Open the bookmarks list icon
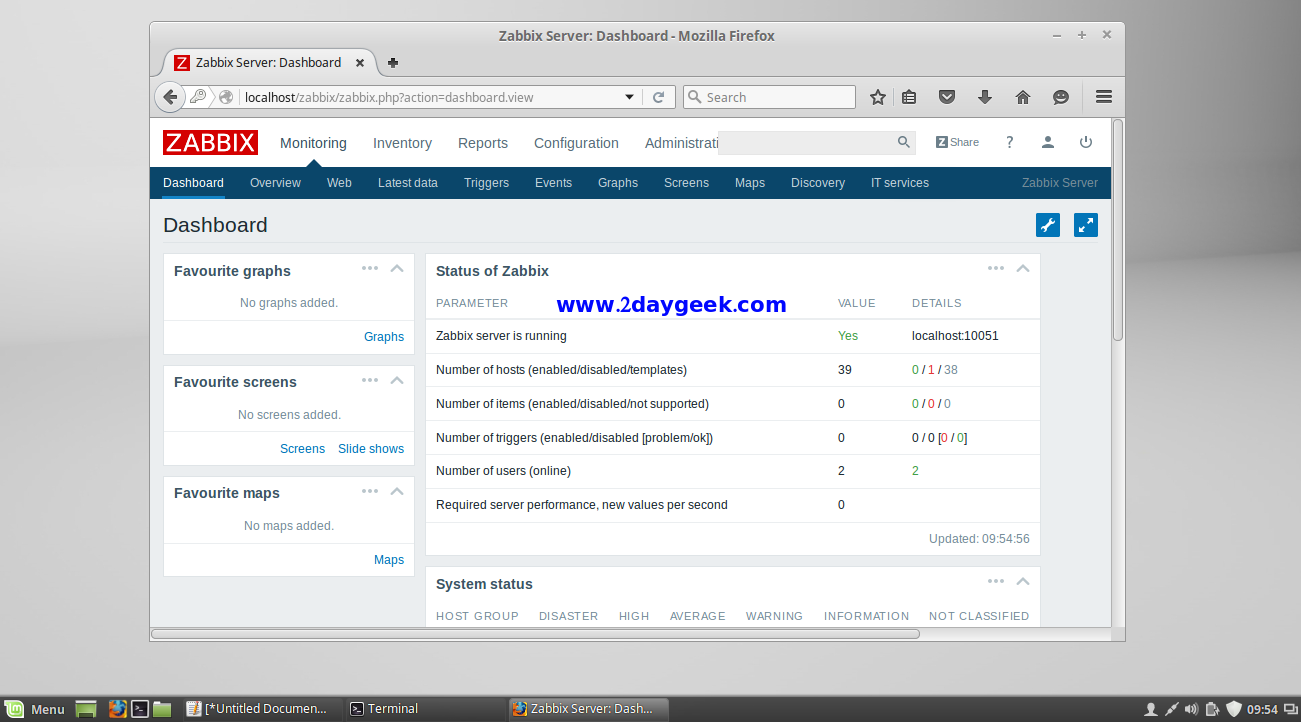The width and height of the screenshot is (1301, 722). click(x=909, y=97)
